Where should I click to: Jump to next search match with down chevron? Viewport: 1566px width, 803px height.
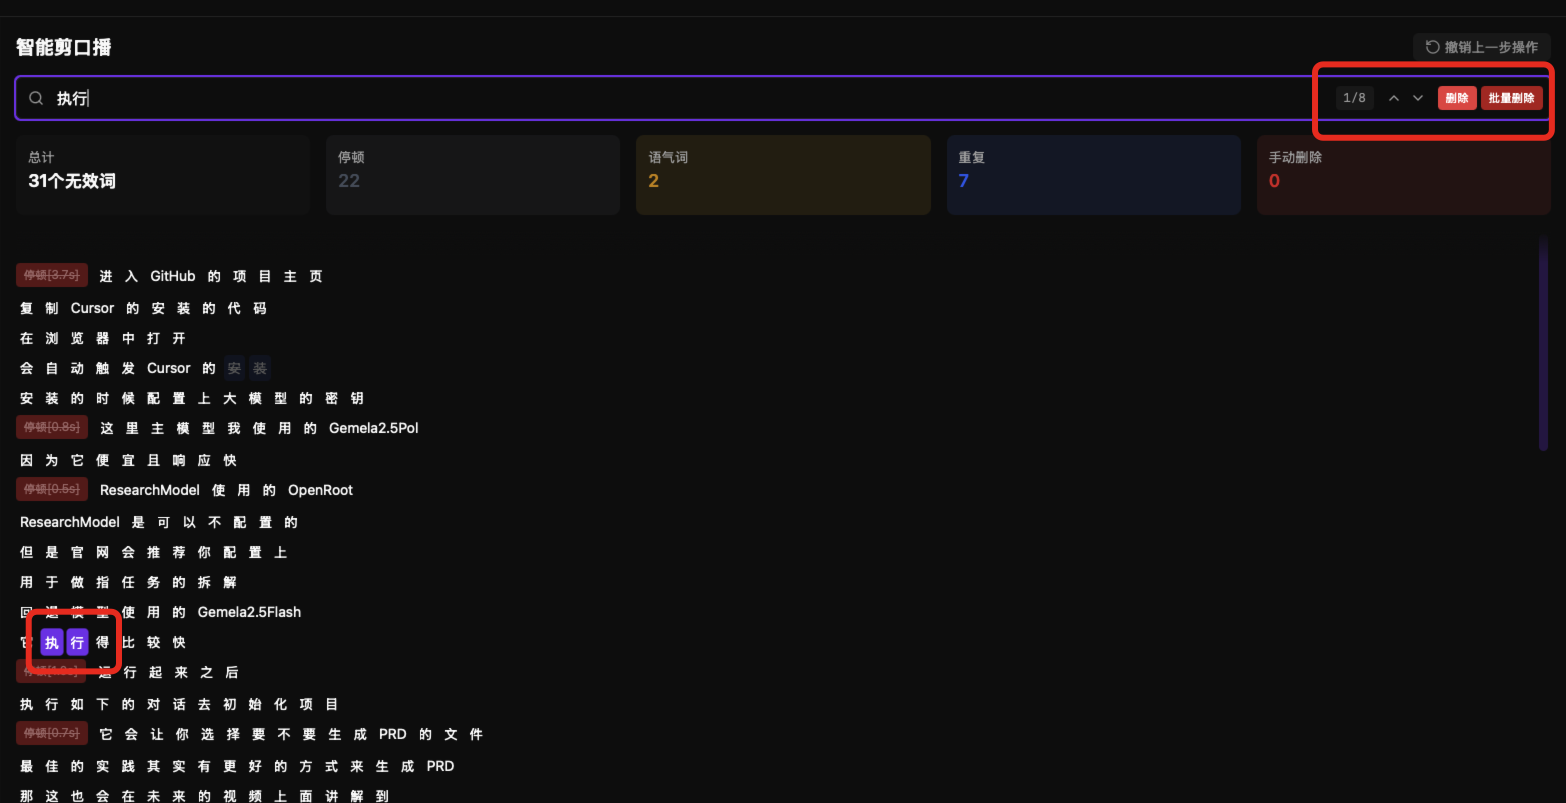[x=1418, y=98]
